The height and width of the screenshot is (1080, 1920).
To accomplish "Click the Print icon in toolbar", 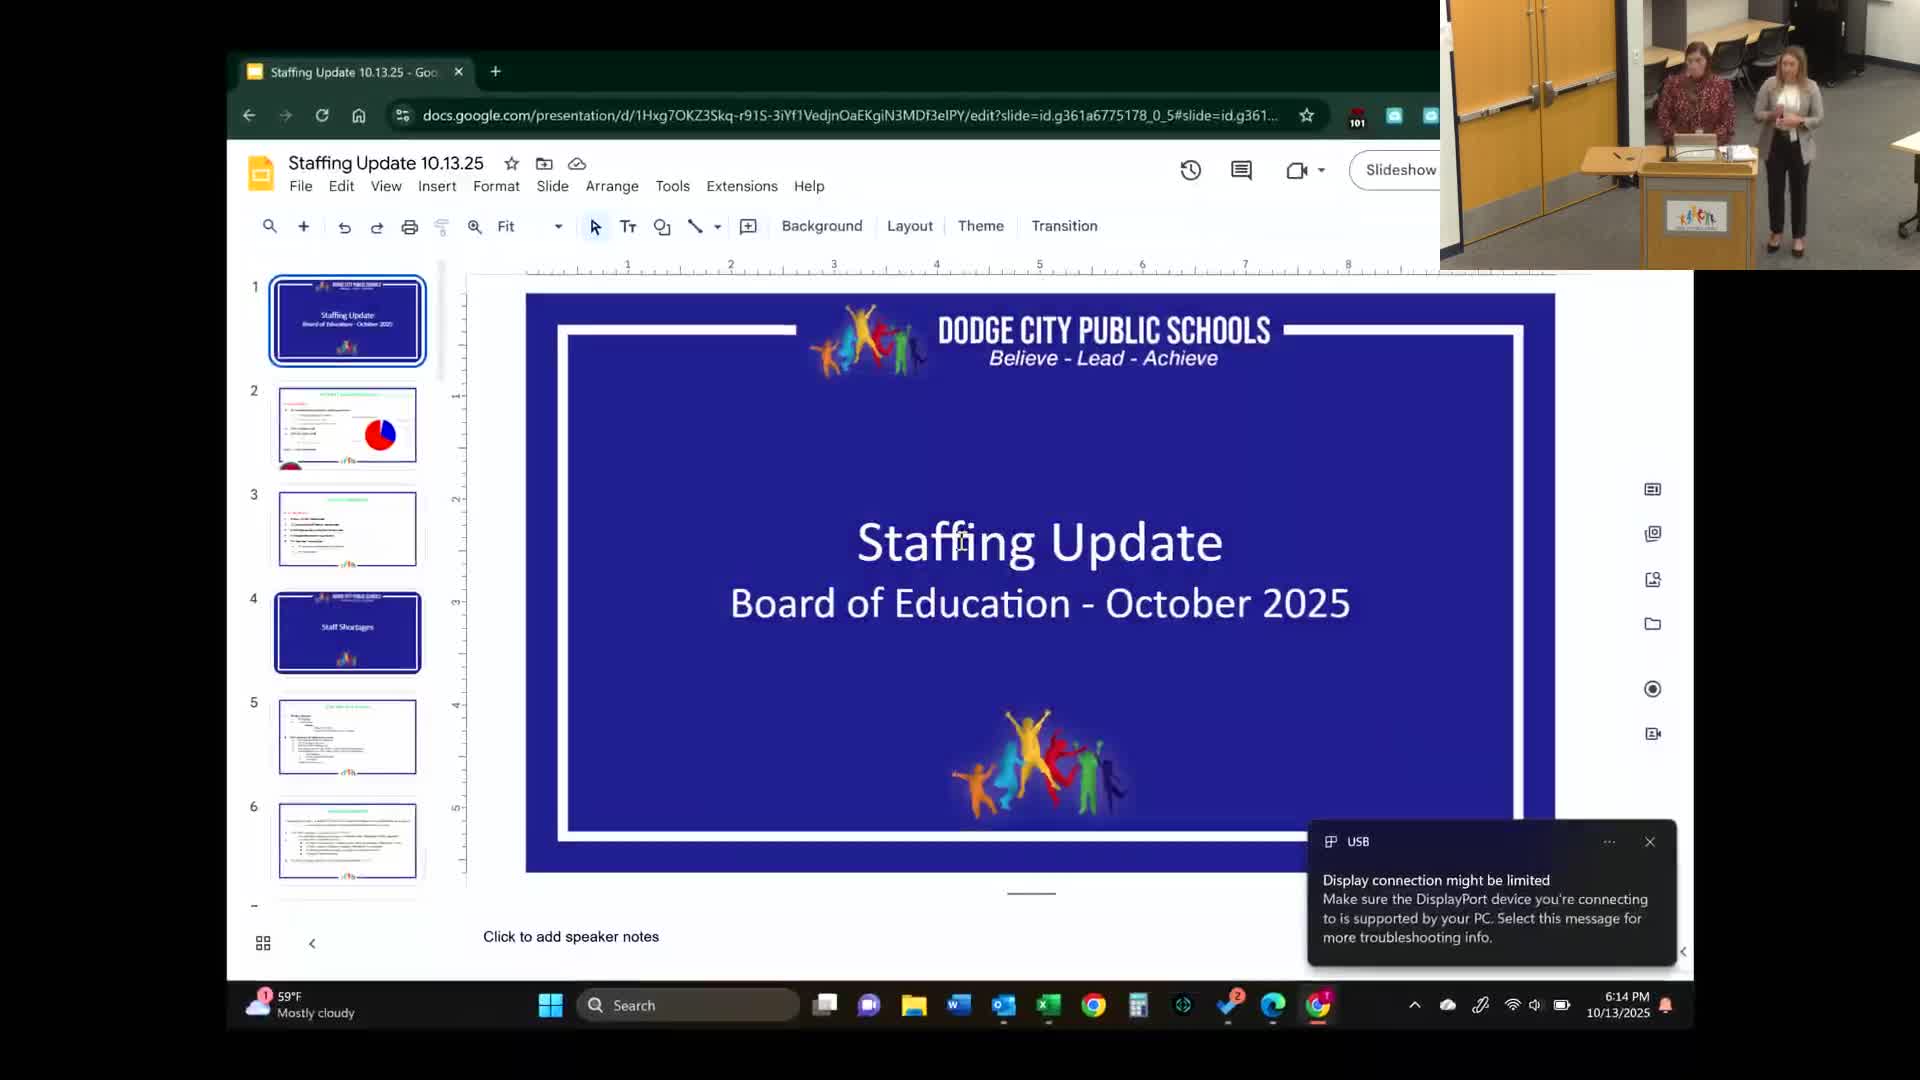I will click(x=409, y=227).
